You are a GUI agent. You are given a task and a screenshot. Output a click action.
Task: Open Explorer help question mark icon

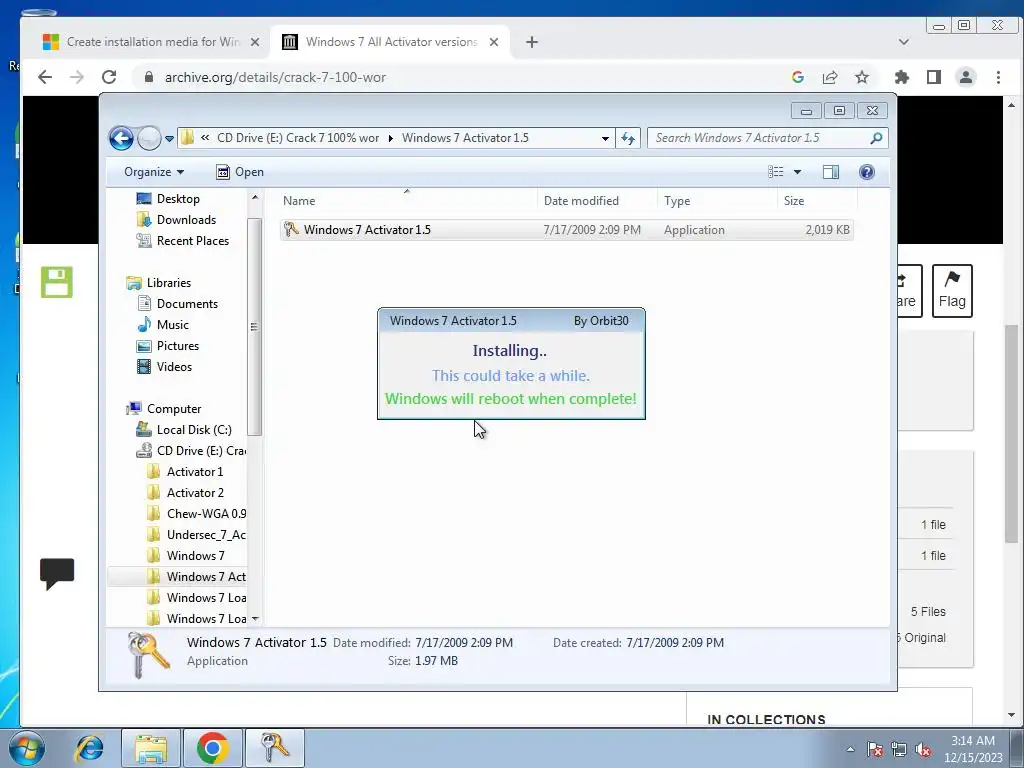pyautogui.click(x=867, y=172)
